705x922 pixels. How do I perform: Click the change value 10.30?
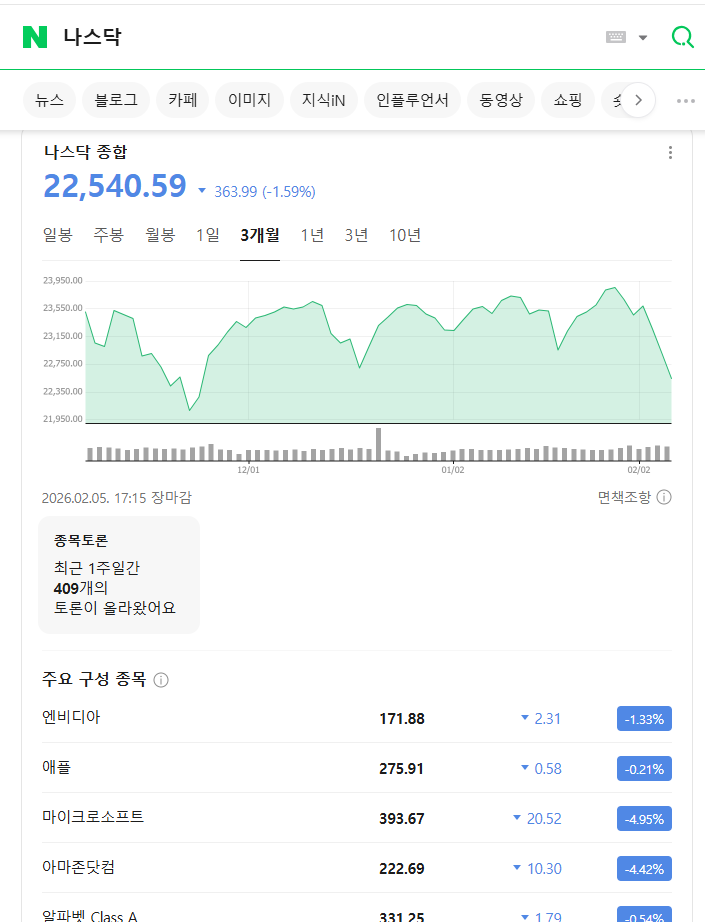click(544, 869)
